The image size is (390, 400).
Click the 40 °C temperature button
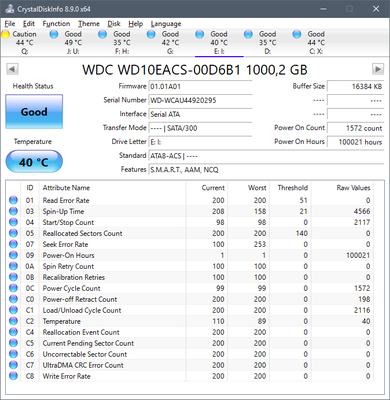coord(34,162)
